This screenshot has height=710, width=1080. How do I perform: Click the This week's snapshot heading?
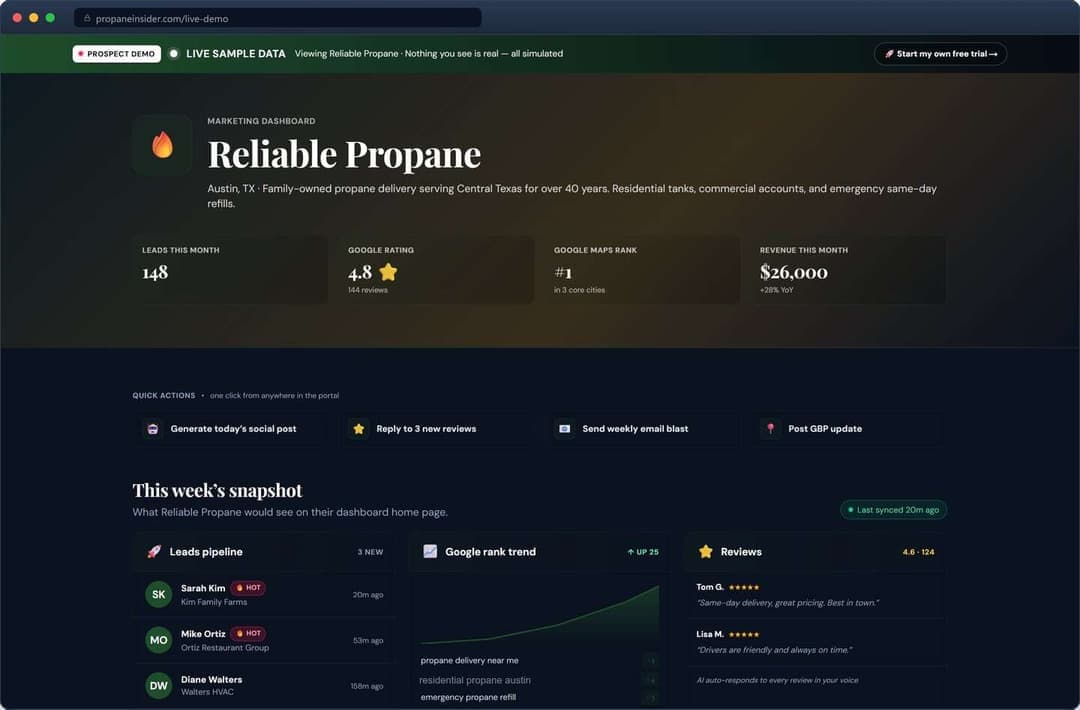[217, 490]
